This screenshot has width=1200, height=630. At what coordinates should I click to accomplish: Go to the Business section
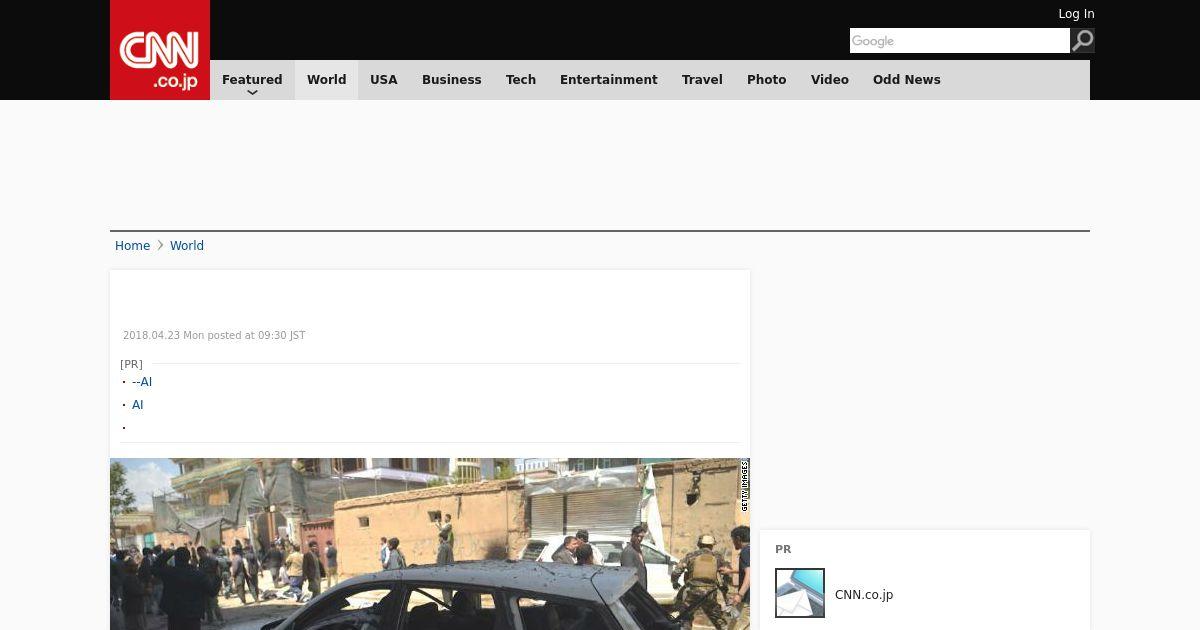[452, 80]
